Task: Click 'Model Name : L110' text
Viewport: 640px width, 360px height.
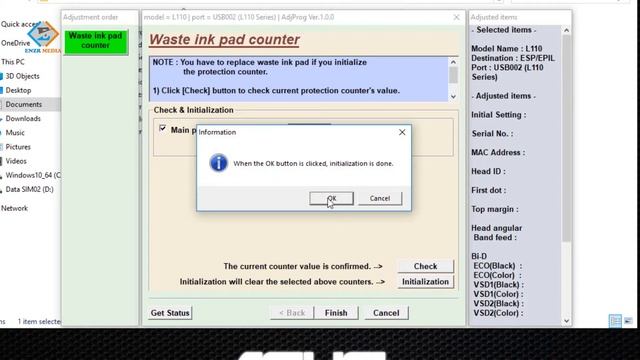Action: click(x=507, y=49)
